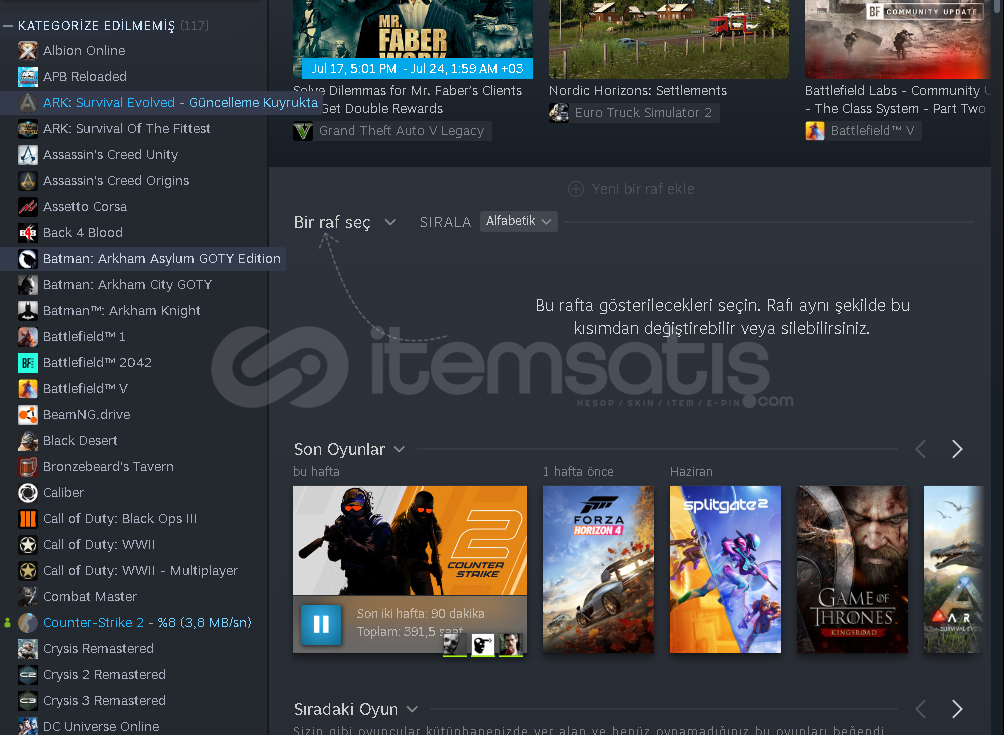Click the Nordic Horizons news screenshot
The width and height of the screenshot is (1004, 735).
tap(668, 39)
